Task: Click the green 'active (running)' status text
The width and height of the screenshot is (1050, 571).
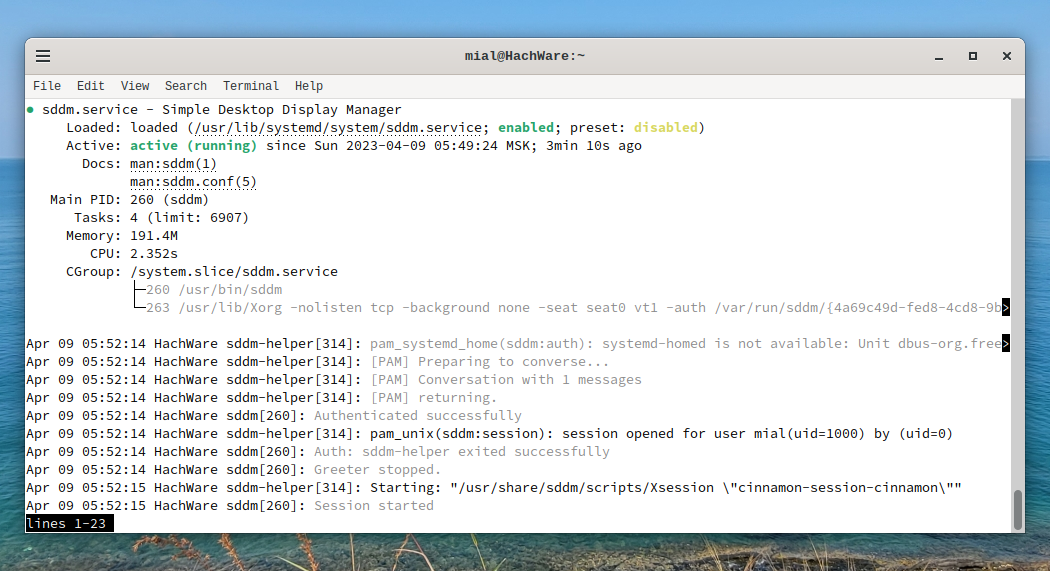Action: [x=194, y=146]
